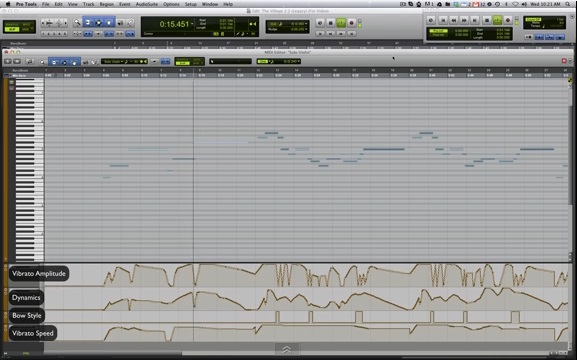Open the Solo Violin track selector dropdown
The image size is (577, 360).
(x=112, y=61)
